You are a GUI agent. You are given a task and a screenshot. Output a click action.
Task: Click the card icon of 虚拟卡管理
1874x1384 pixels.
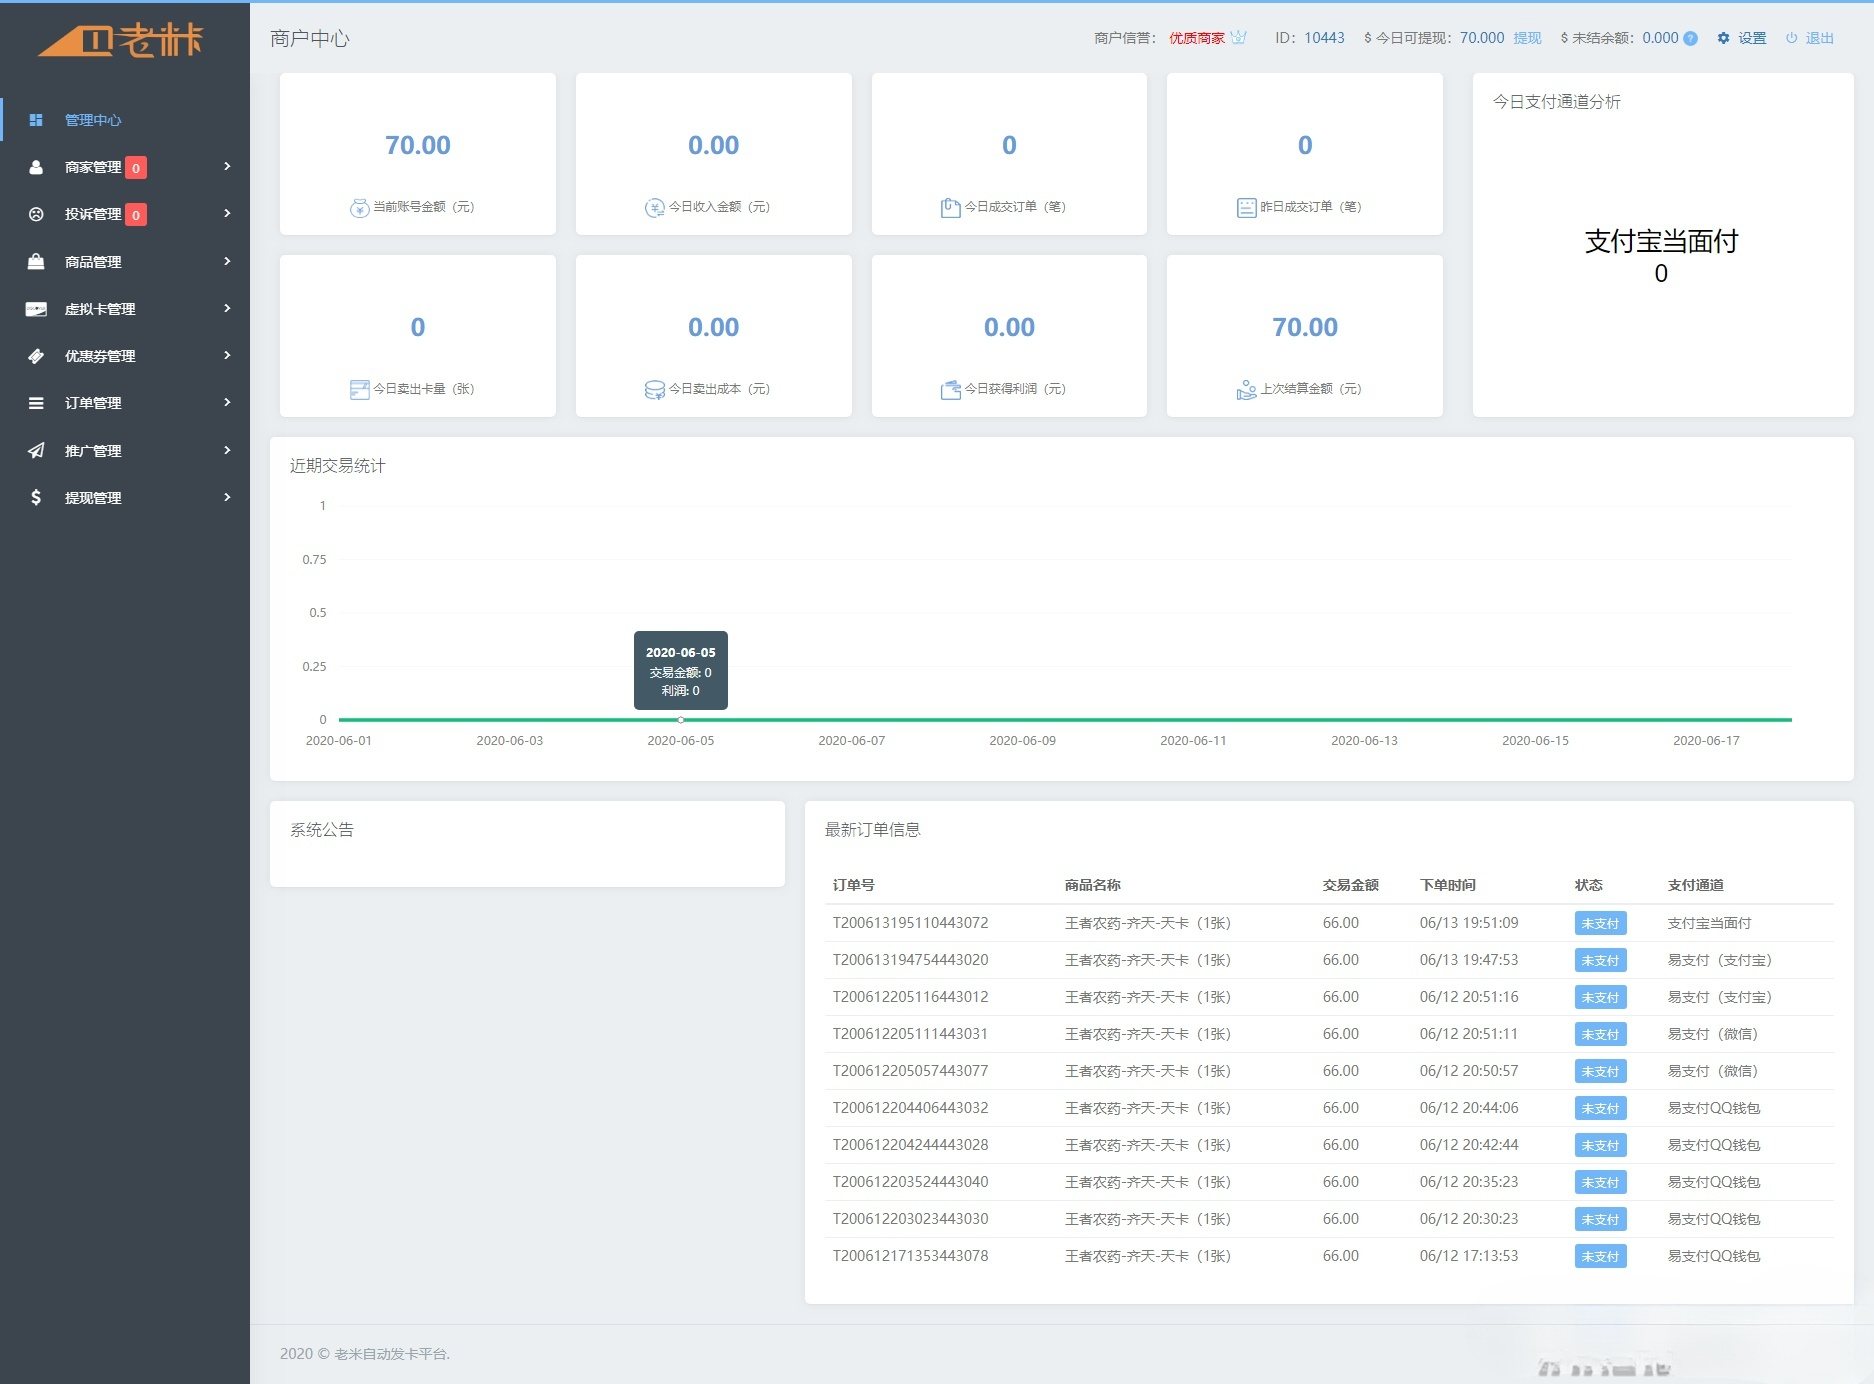(36, 308)
